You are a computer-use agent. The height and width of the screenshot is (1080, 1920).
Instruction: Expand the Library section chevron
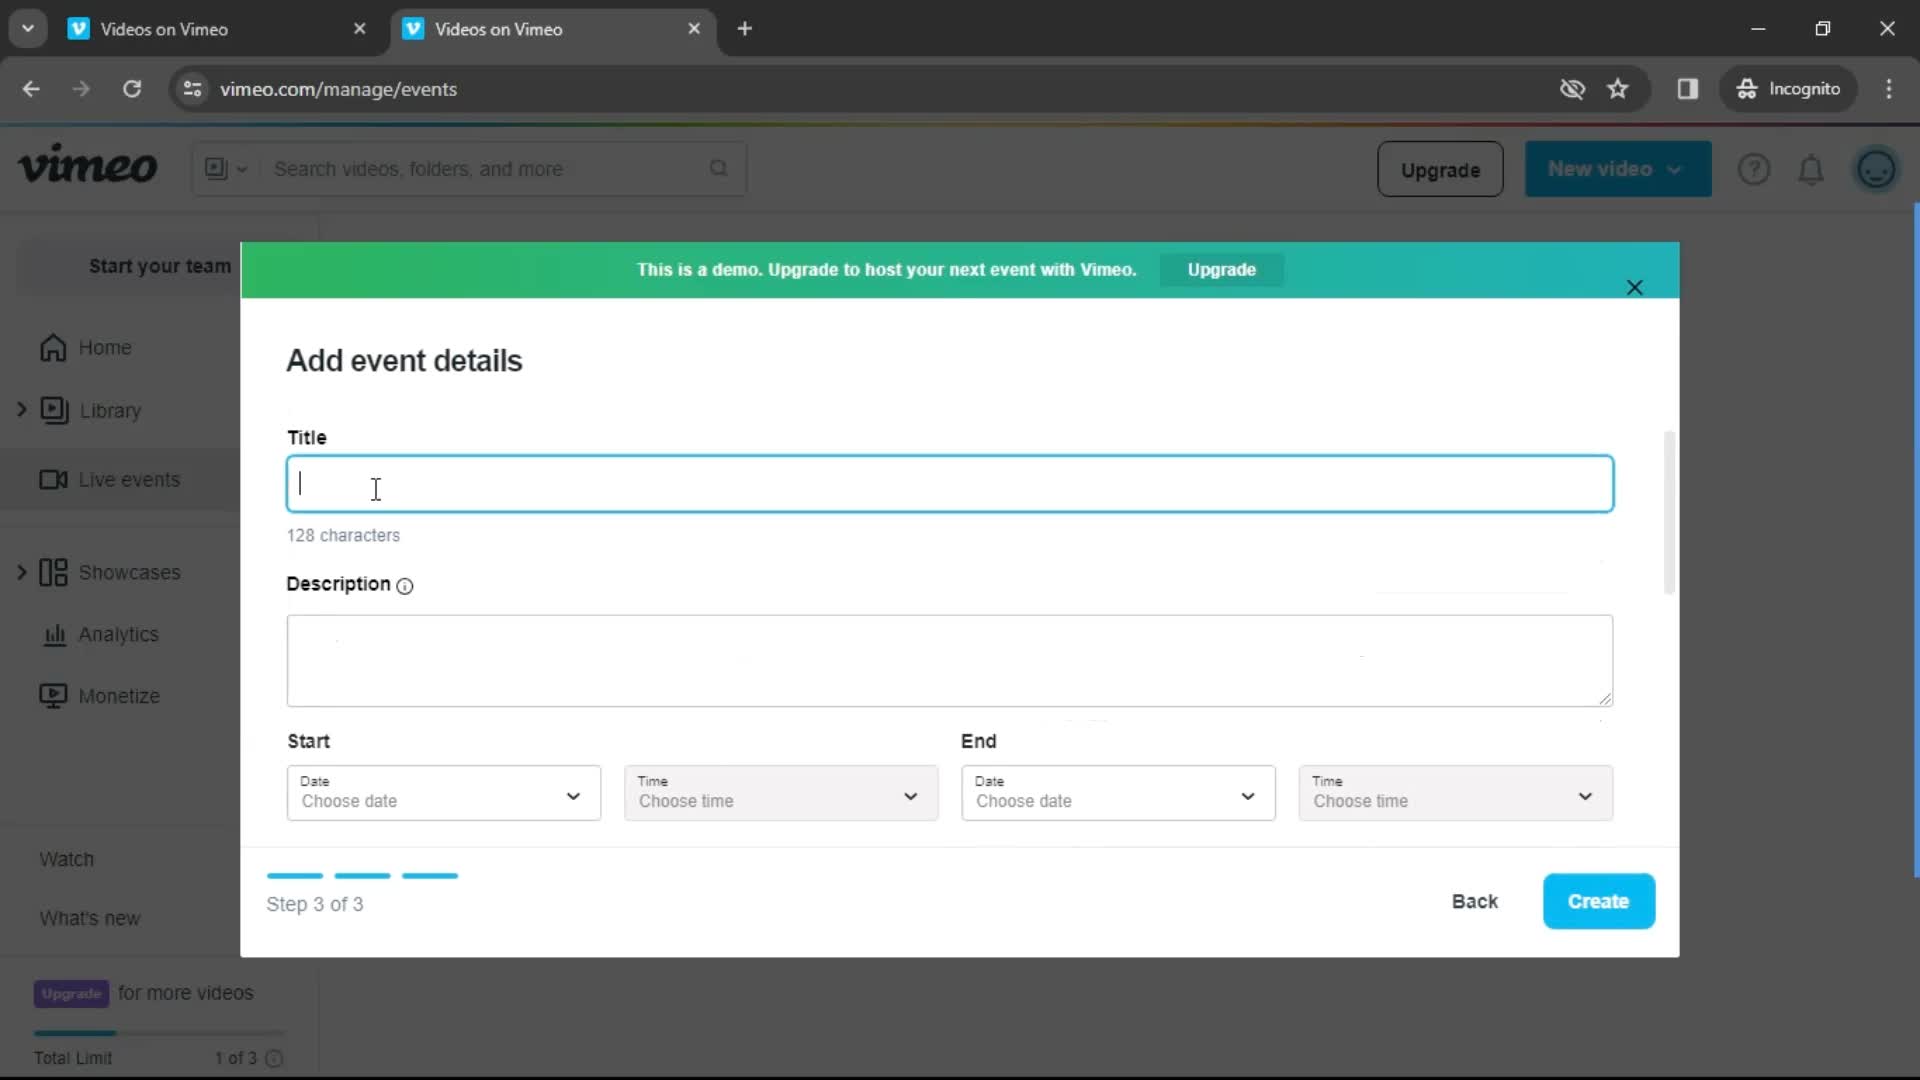coord(21,410)
